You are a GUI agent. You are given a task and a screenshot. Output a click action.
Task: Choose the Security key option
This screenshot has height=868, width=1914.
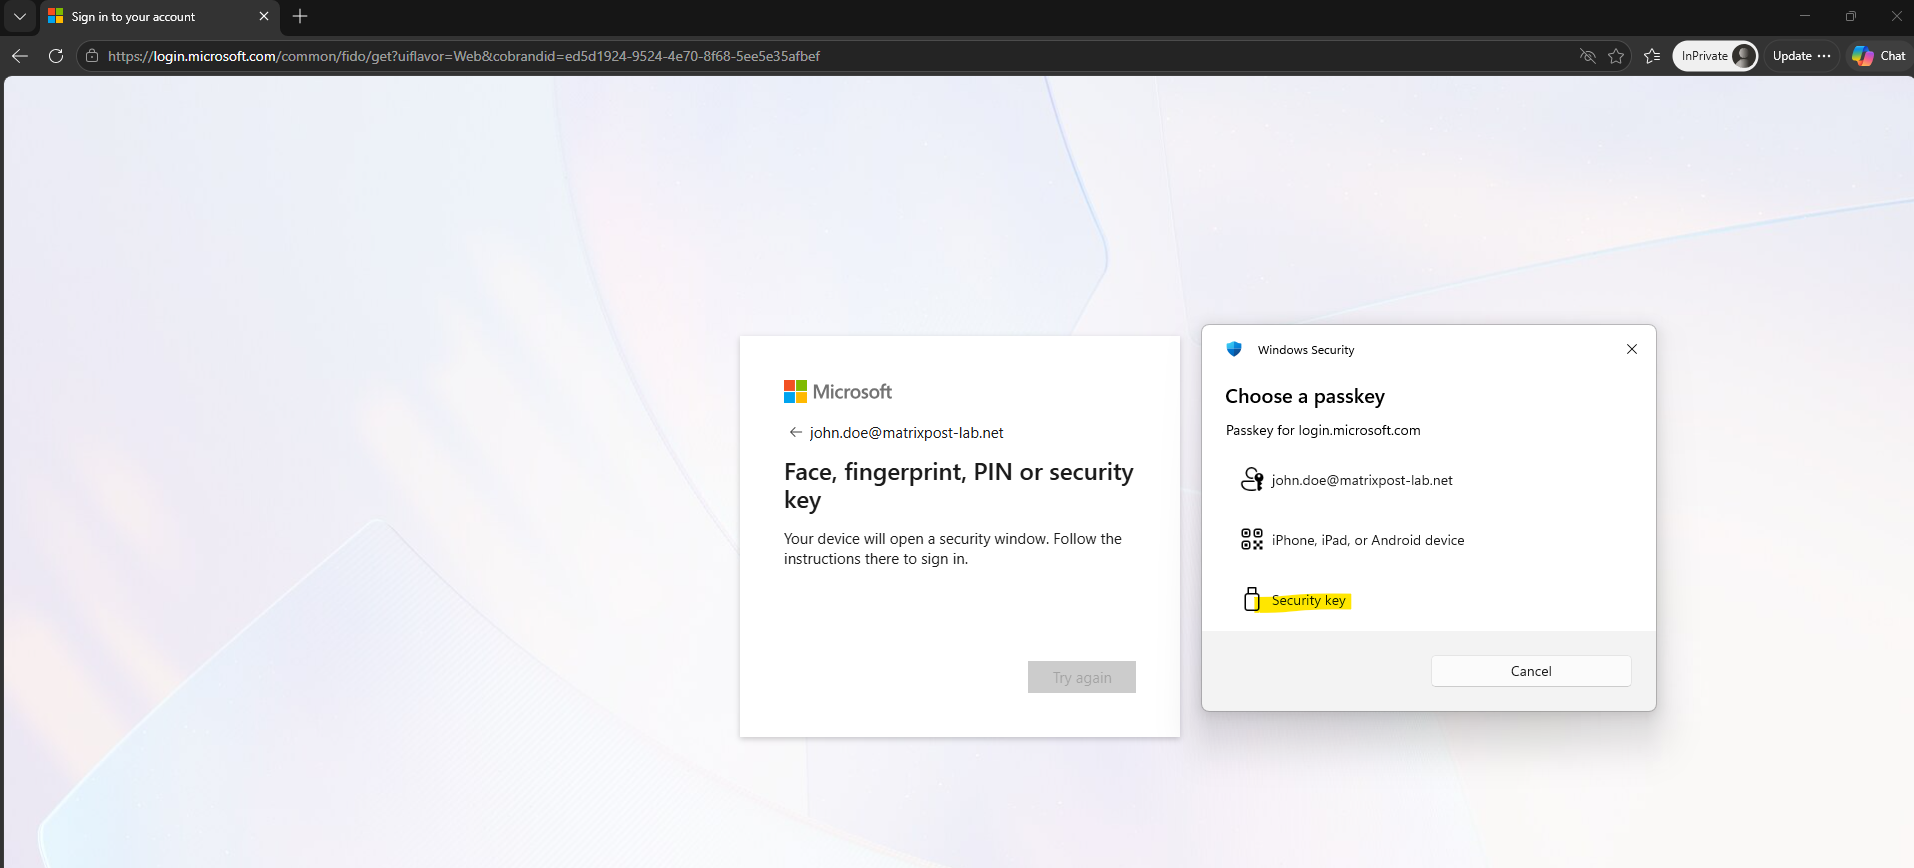click(x=1429, y=600)
